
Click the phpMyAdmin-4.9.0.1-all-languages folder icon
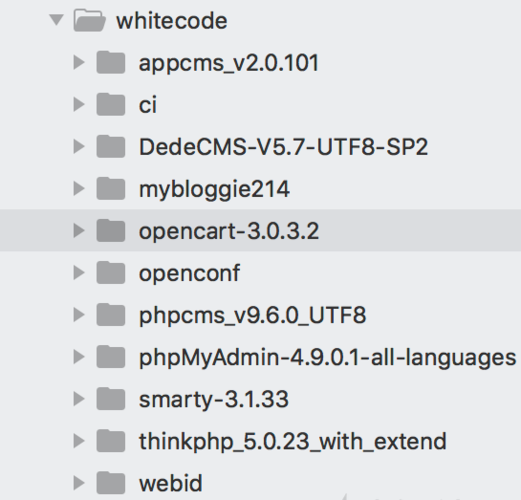[111, 357]
